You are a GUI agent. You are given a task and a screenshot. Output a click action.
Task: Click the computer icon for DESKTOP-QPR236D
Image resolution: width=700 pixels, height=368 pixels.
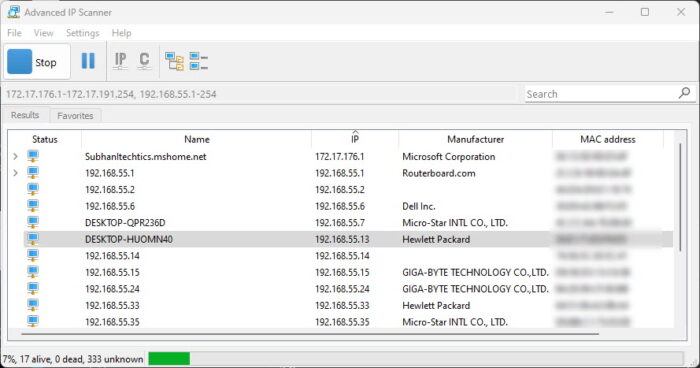(33, 222)
